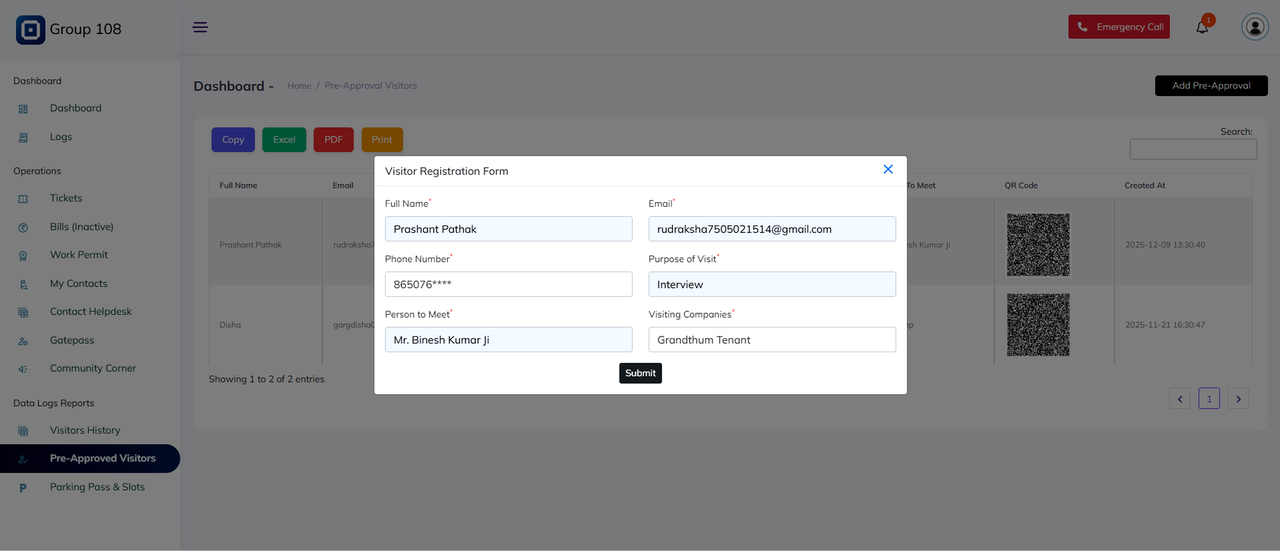This screenshot has width=1280, height=551.
Task: Select page 1 in pagination
Action: click(x=1209, y=399)
